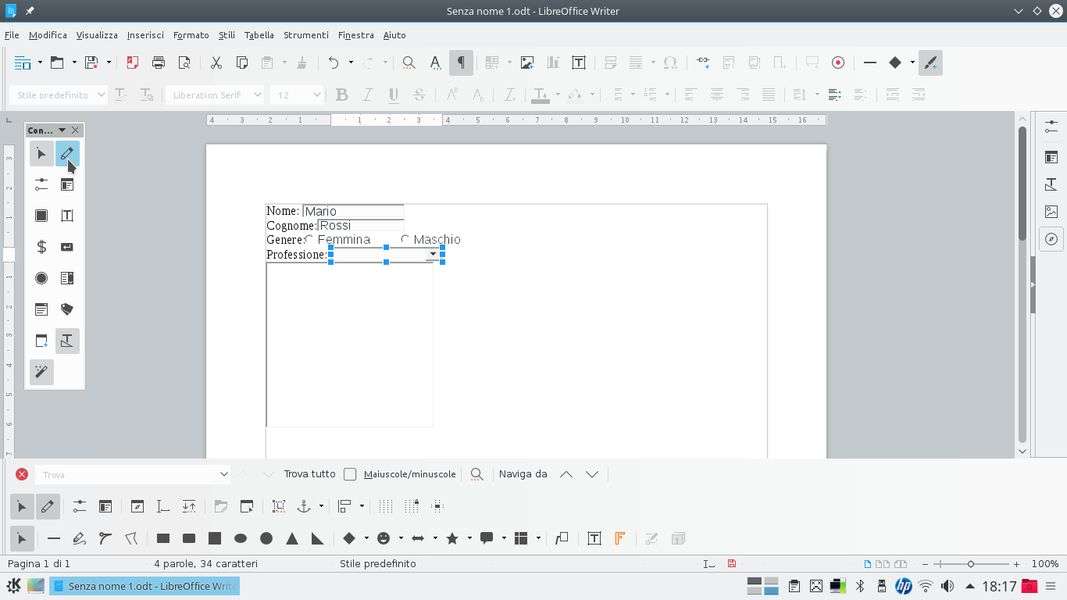Select the Femmina radio button

(309, 239)
